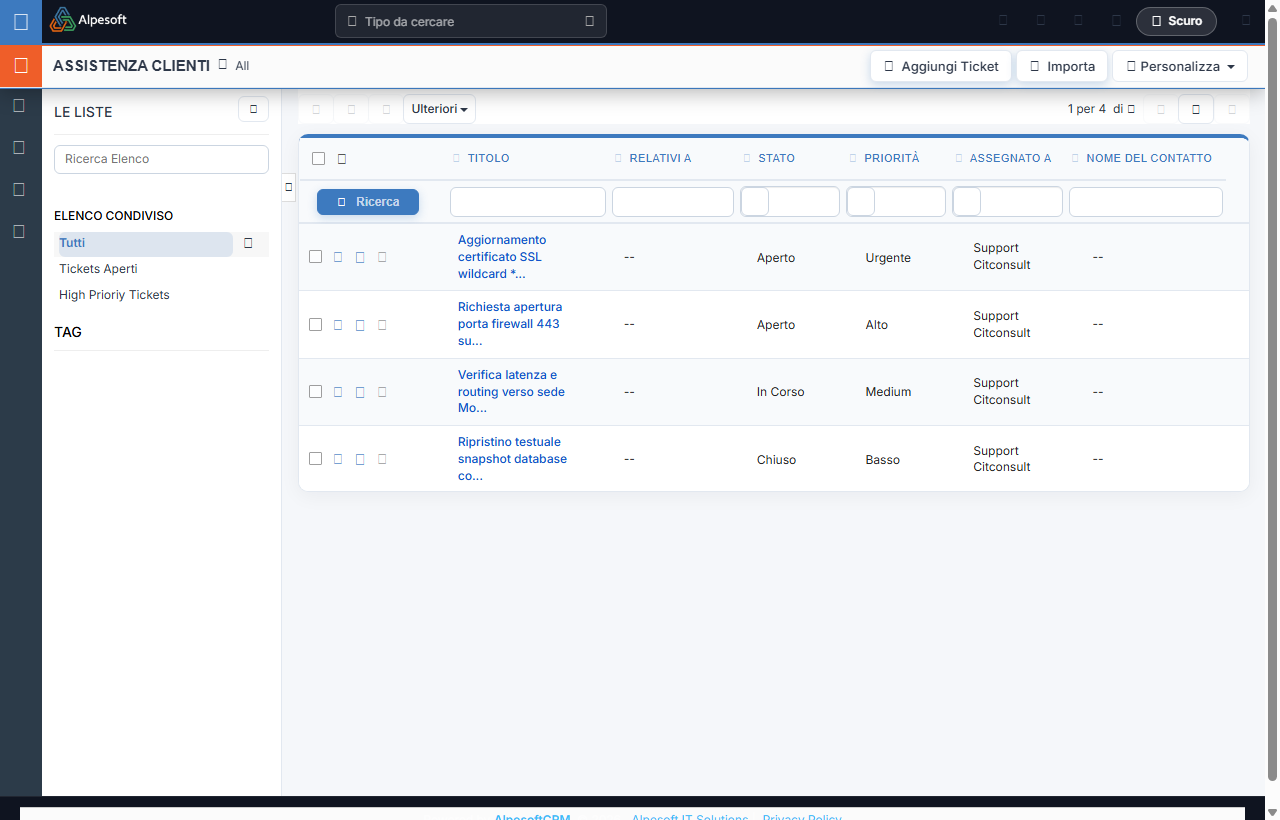Open ticket 'Verifica latenza e routing verso sede'
1280x820 pixels.
(511, 391)
